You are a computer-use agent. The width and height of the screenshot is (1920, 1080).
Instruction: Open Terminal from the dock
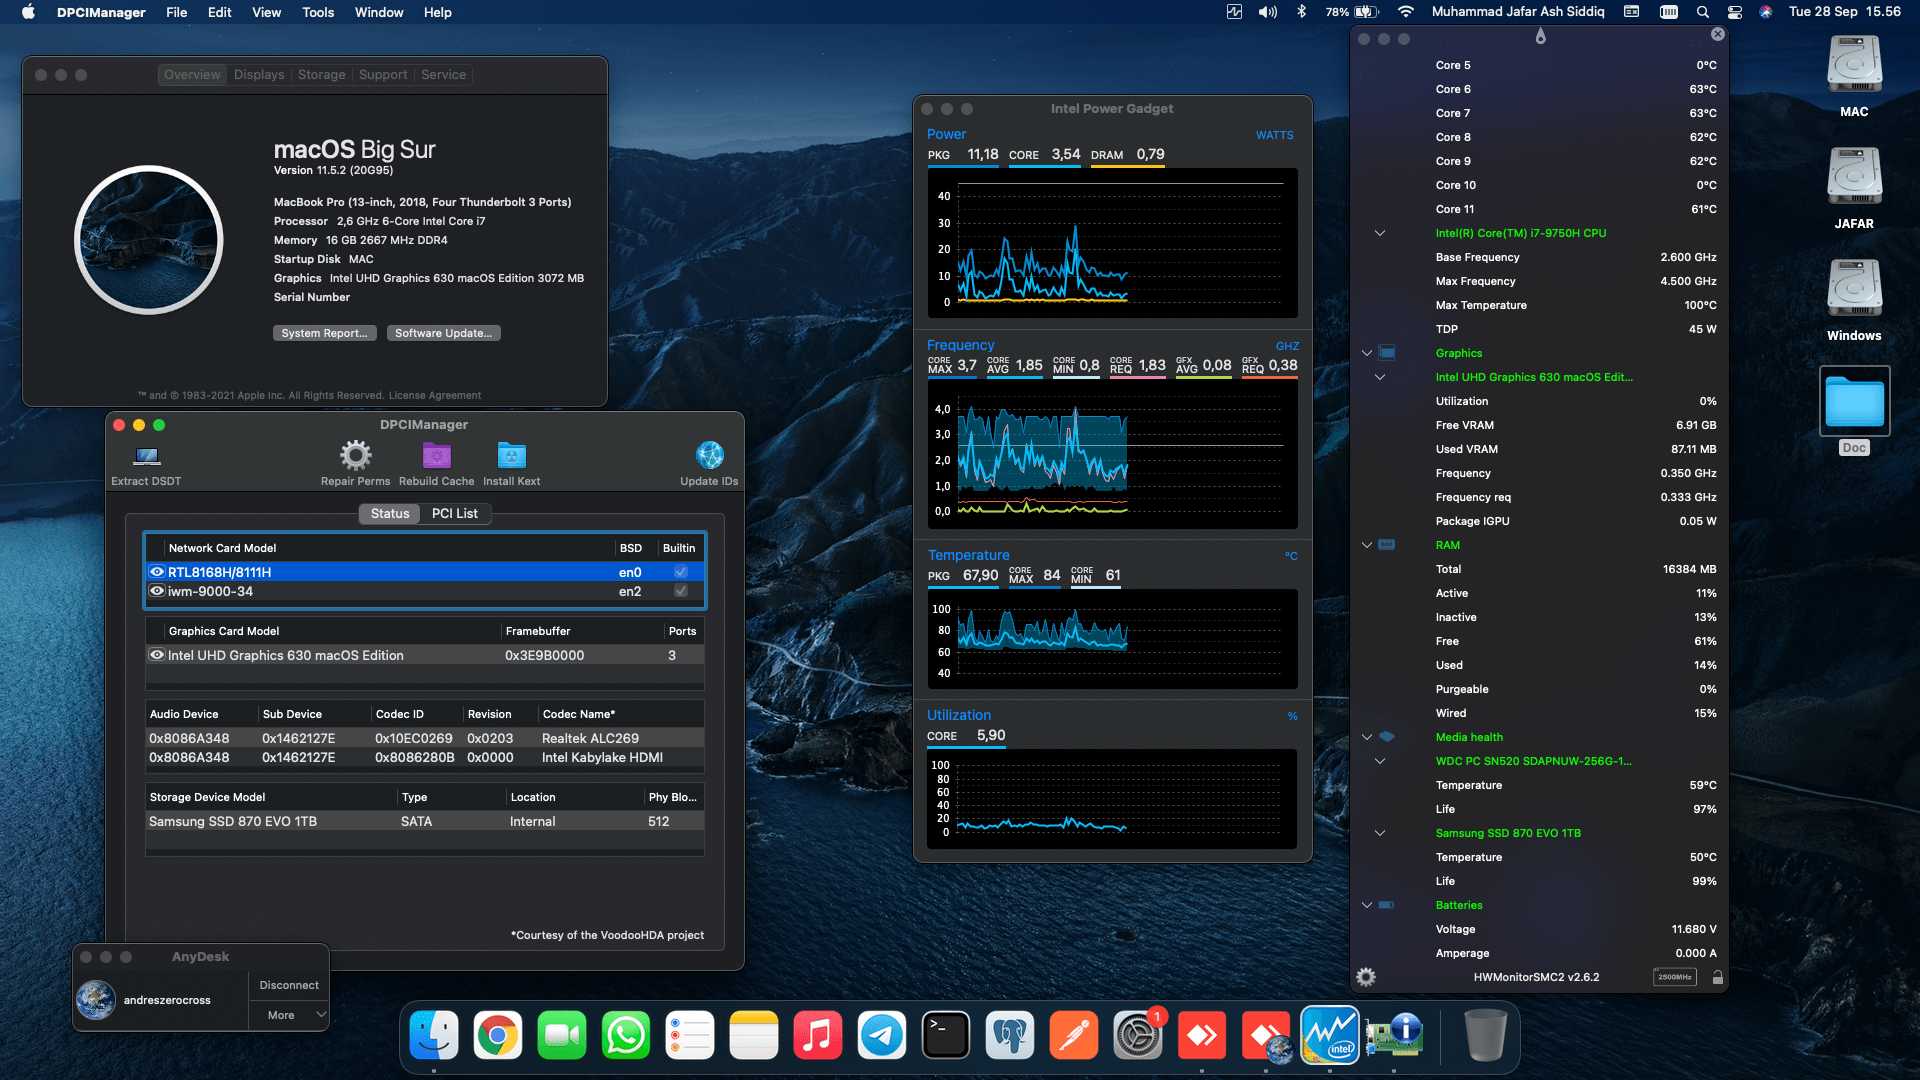(x=946, y=1035)
